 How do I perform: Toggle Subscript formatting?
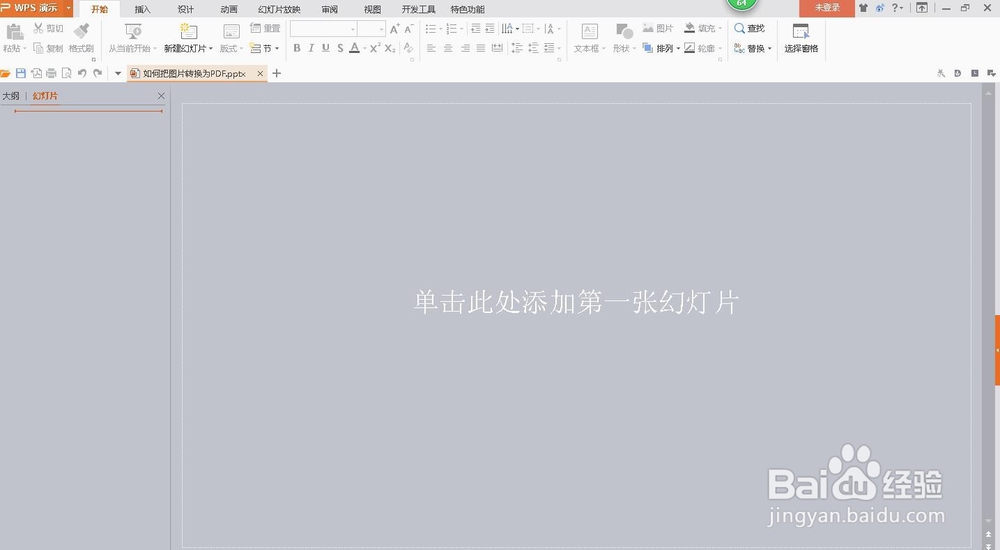390,48
